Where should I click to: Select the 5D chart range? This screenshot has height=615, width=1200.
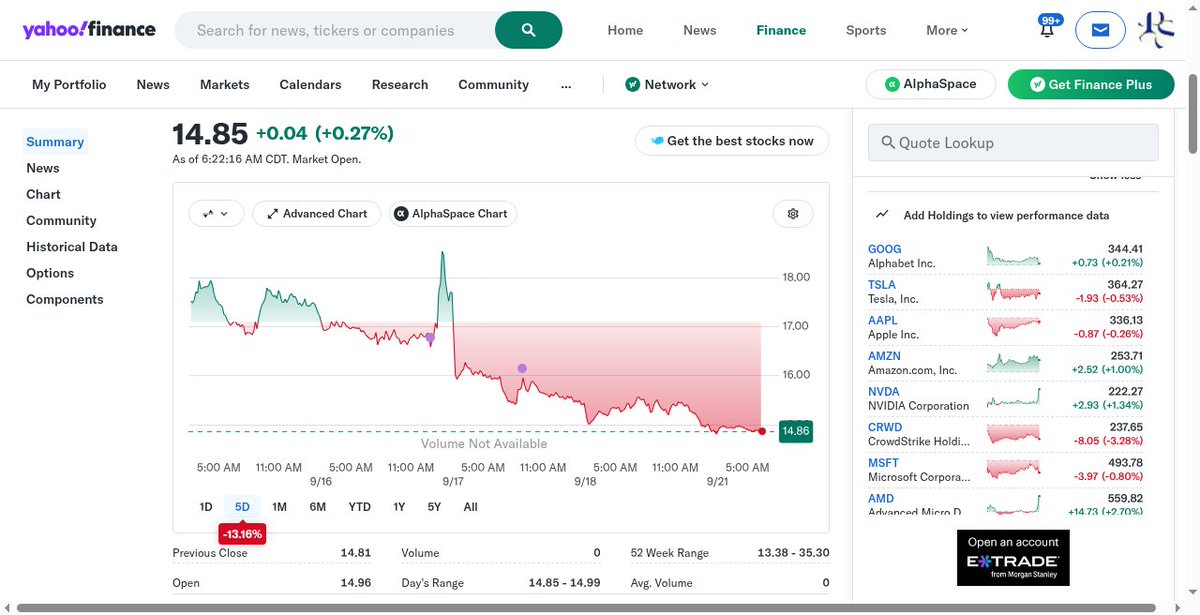242,507
